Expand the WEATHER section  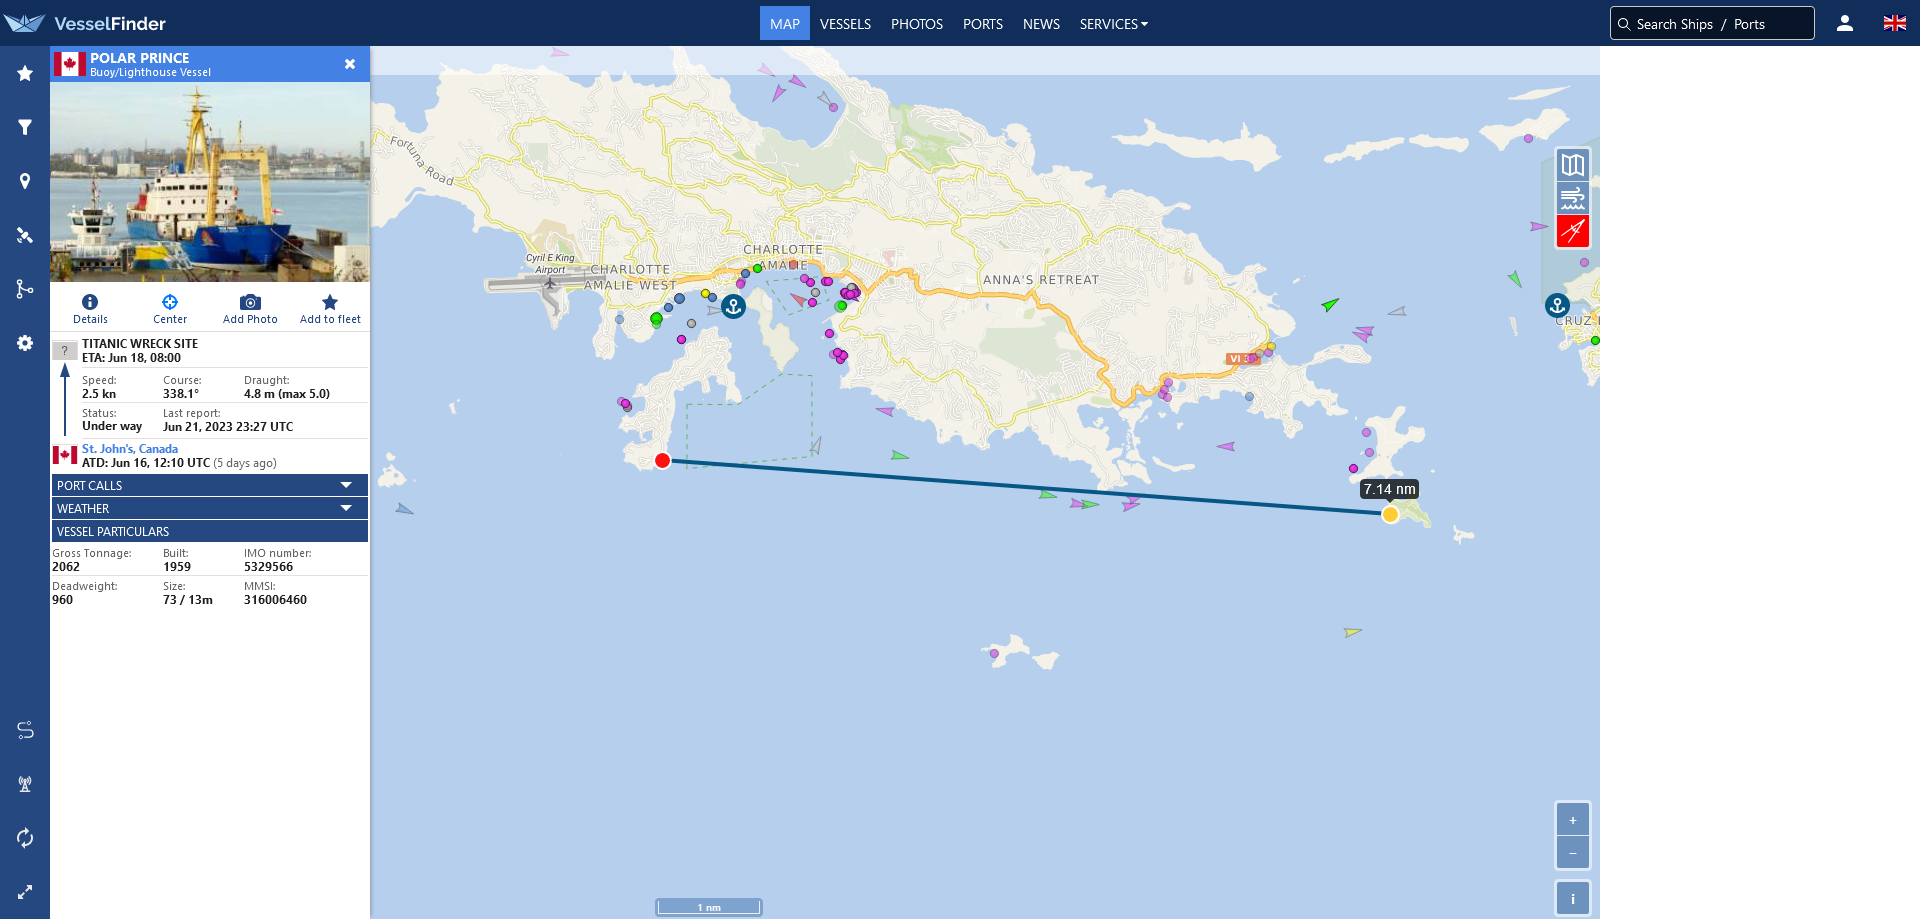click(x=210, y=508)
